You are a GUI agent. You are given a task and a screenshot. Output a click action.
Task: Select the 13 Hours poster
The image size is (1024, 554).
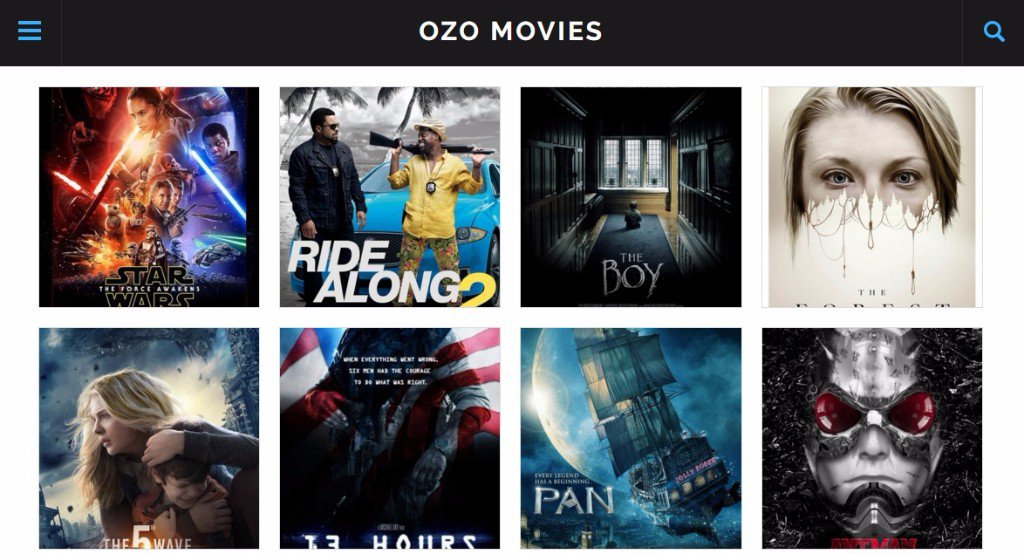click(x=390, y=438)
